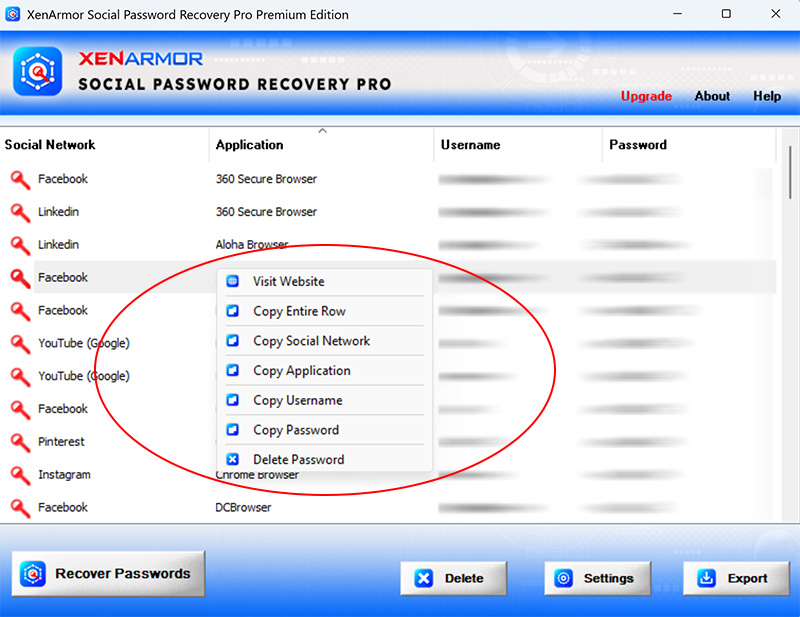Open Settings from the bottom bar
800x617 pixels.
click(x=597, y=578)
